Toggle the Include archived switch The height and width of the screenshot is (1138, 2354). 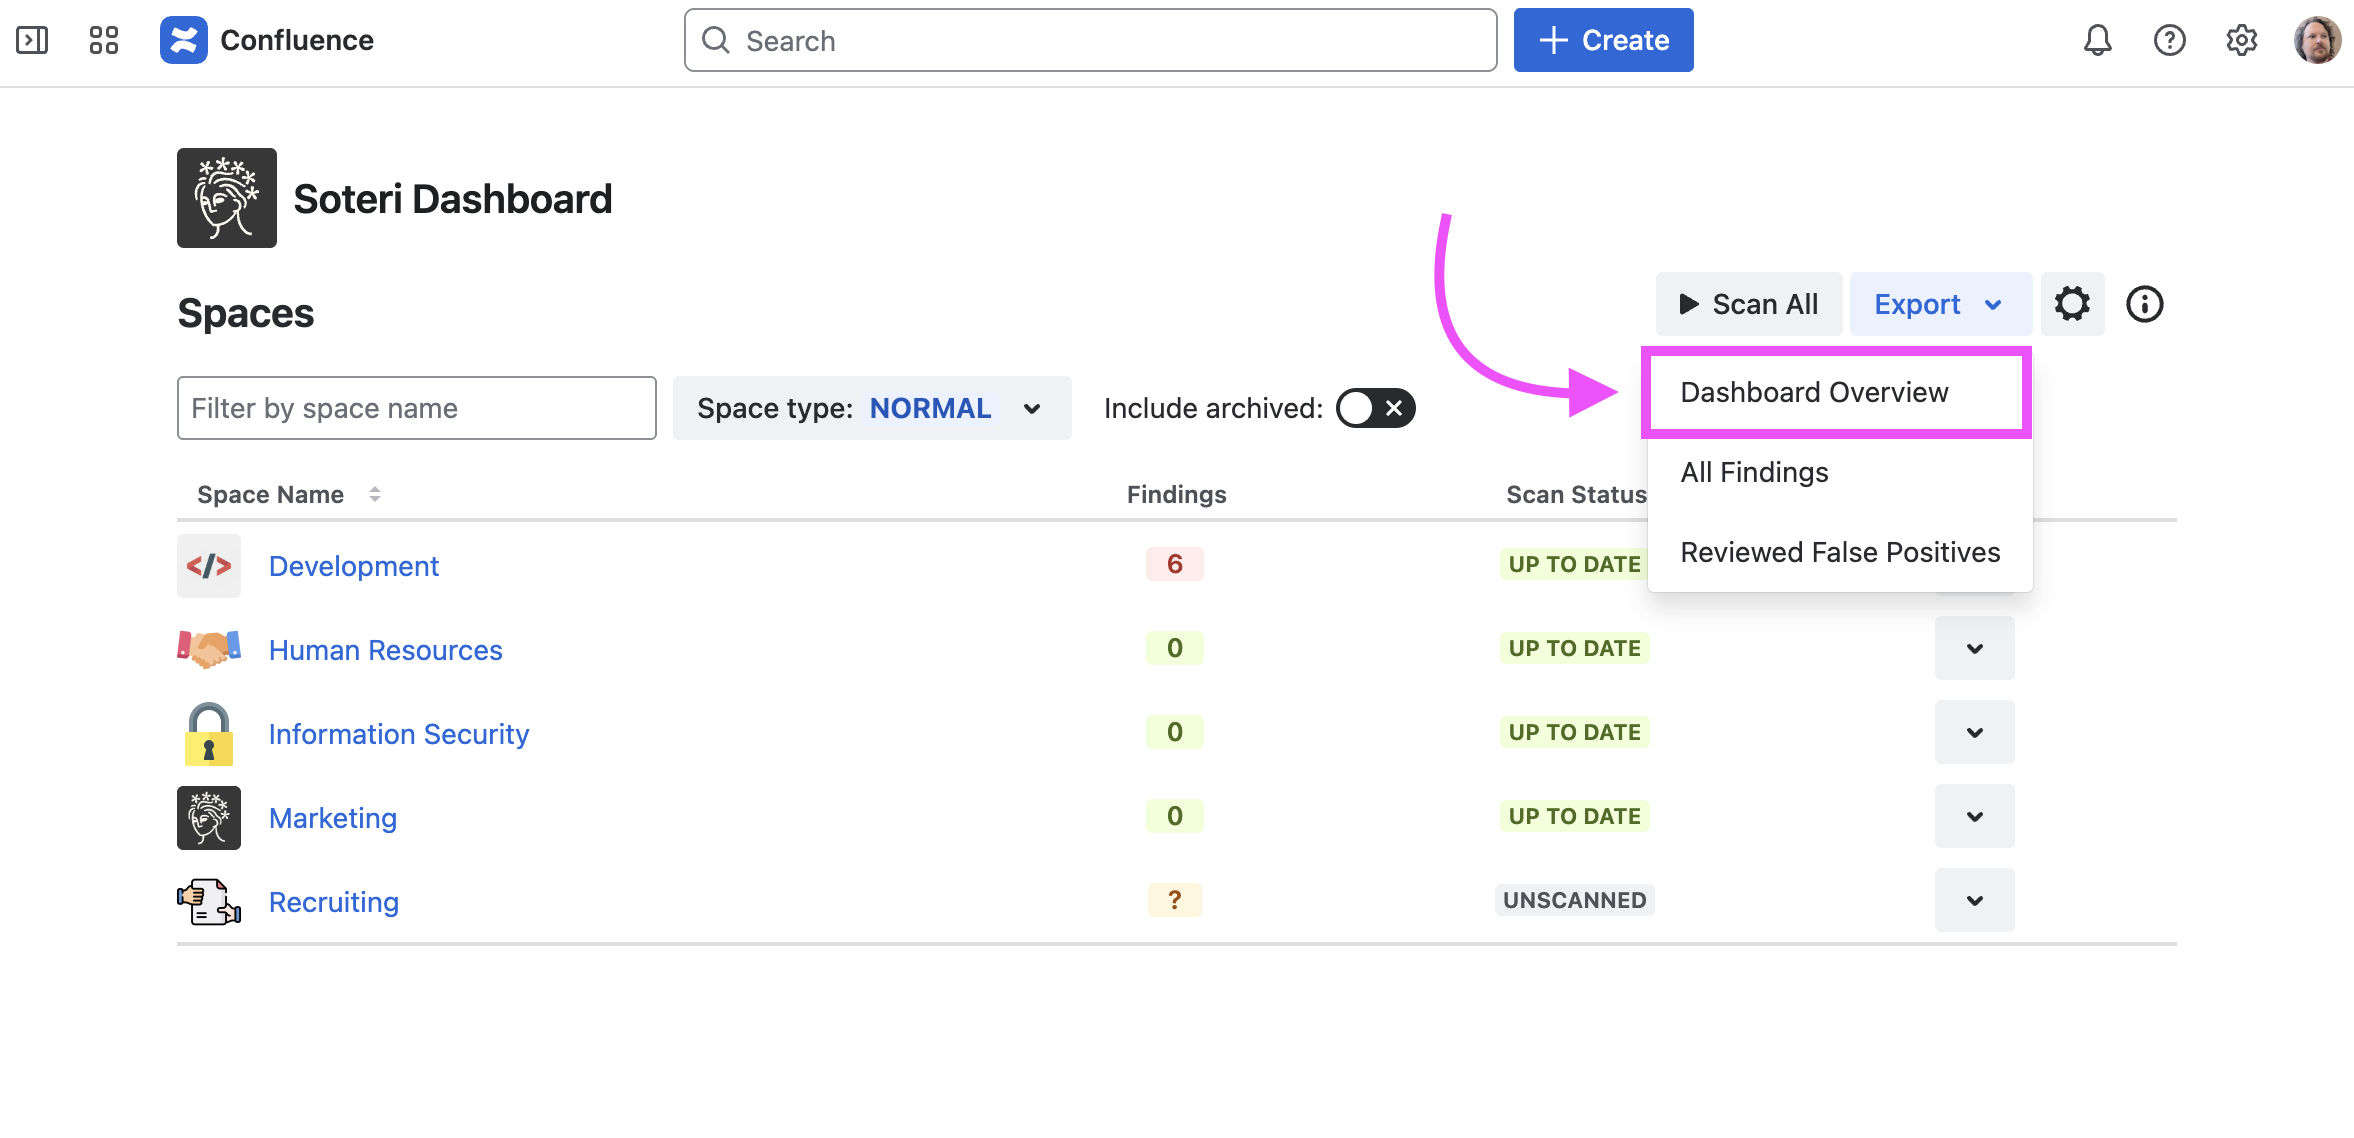(x=1375, y=408)
